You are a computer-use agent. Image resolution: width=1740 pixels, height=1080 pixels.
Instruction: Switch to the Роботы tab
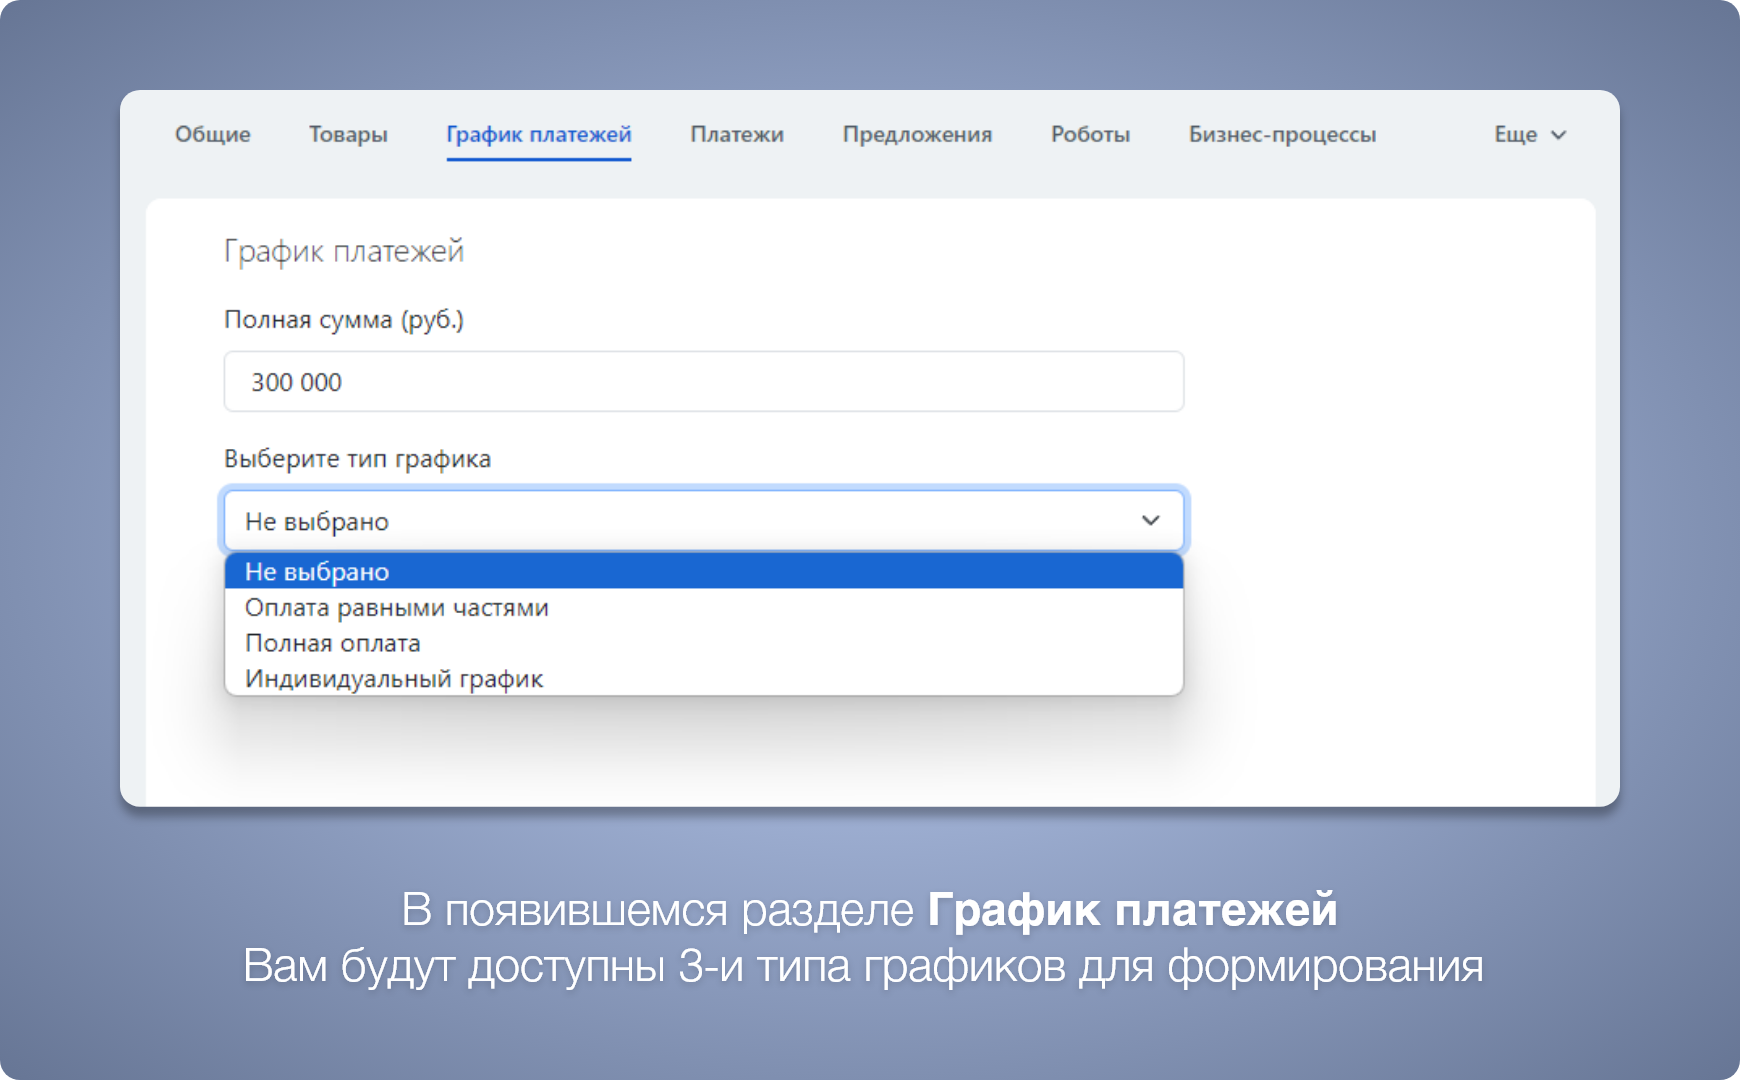1090,134
